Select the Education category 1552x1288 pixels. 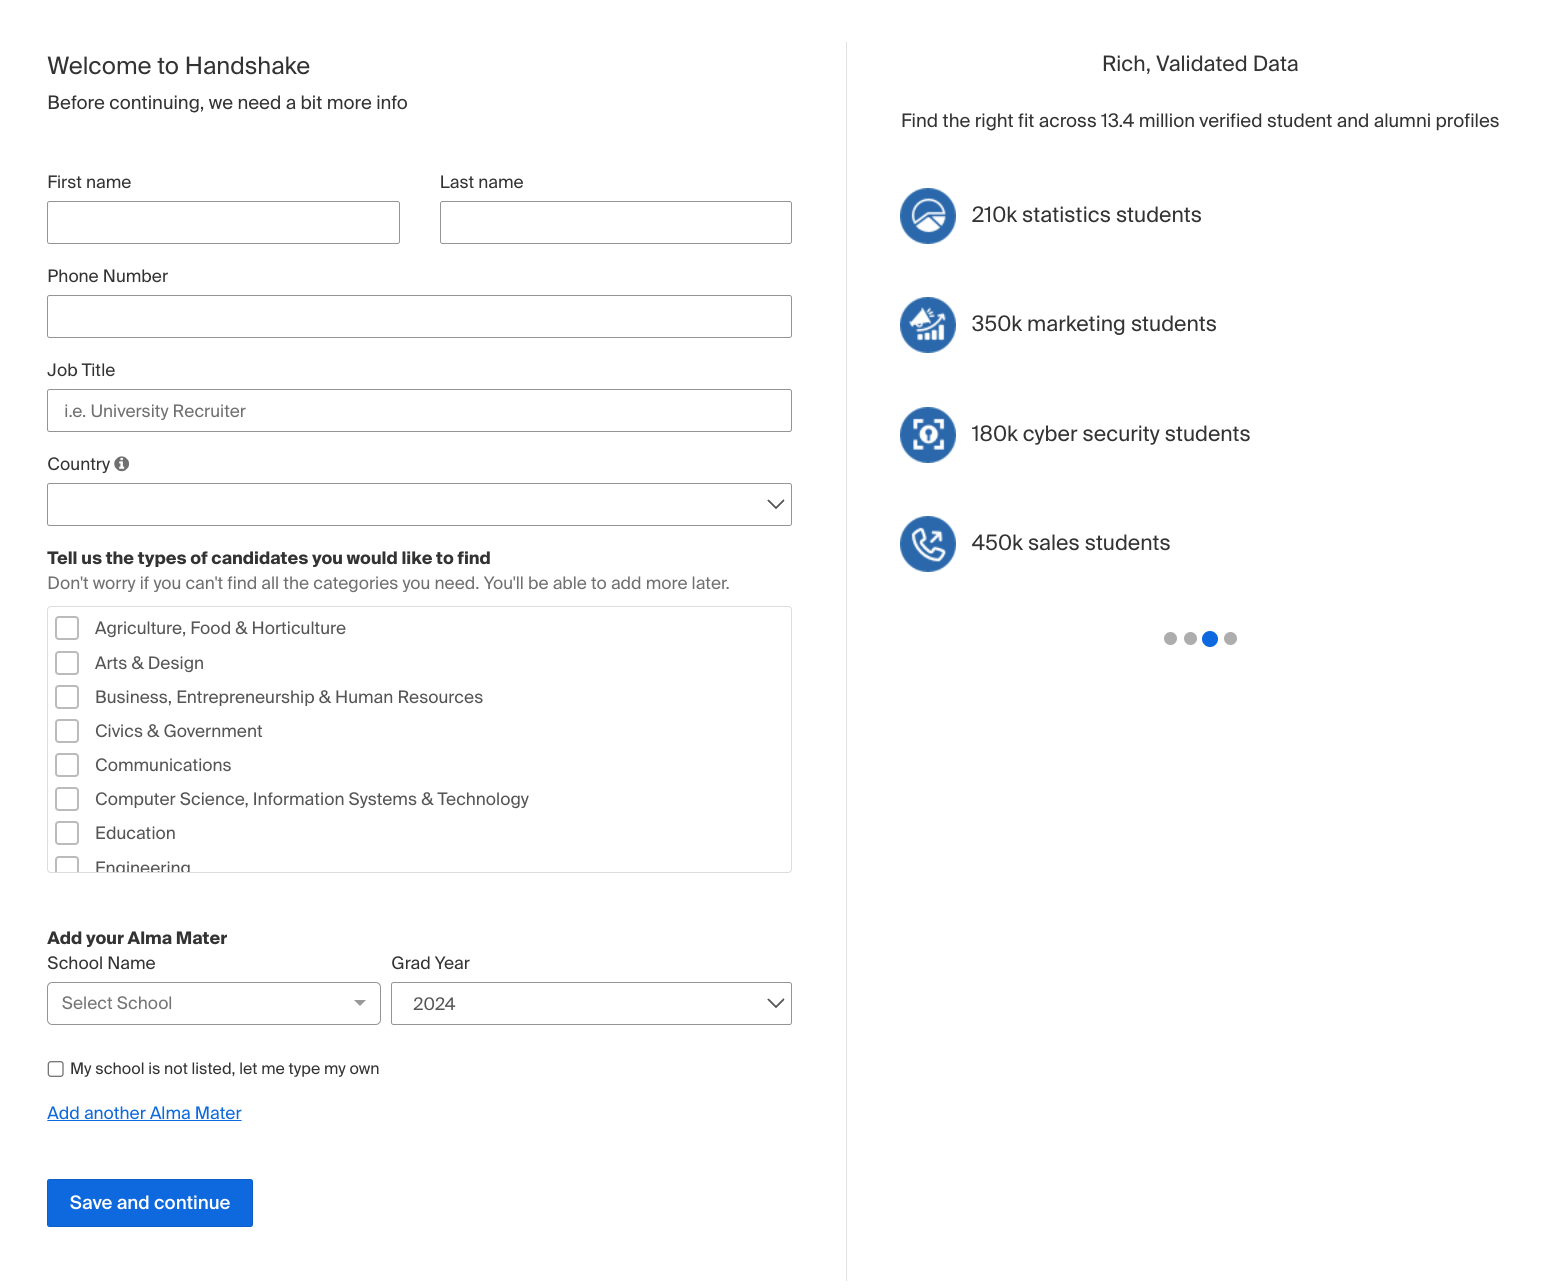pyautogui.click(x=66, y=832)
